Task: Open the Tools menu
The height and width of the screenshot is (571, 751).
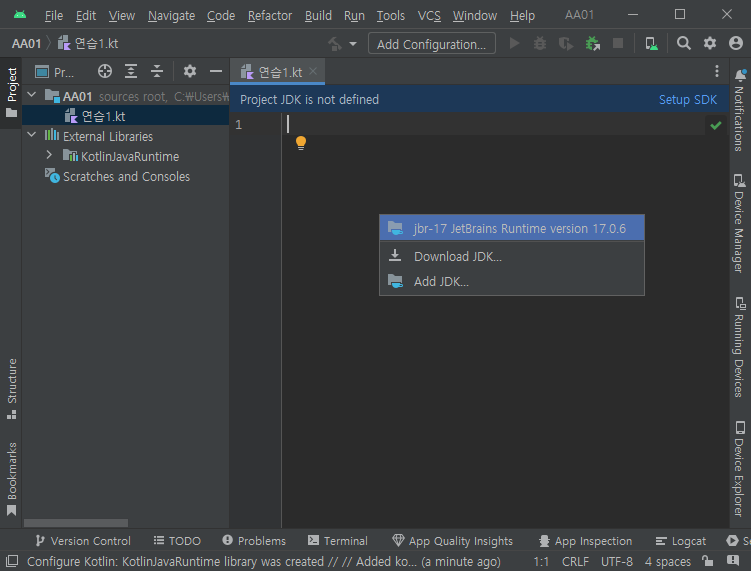Action: 390,16
